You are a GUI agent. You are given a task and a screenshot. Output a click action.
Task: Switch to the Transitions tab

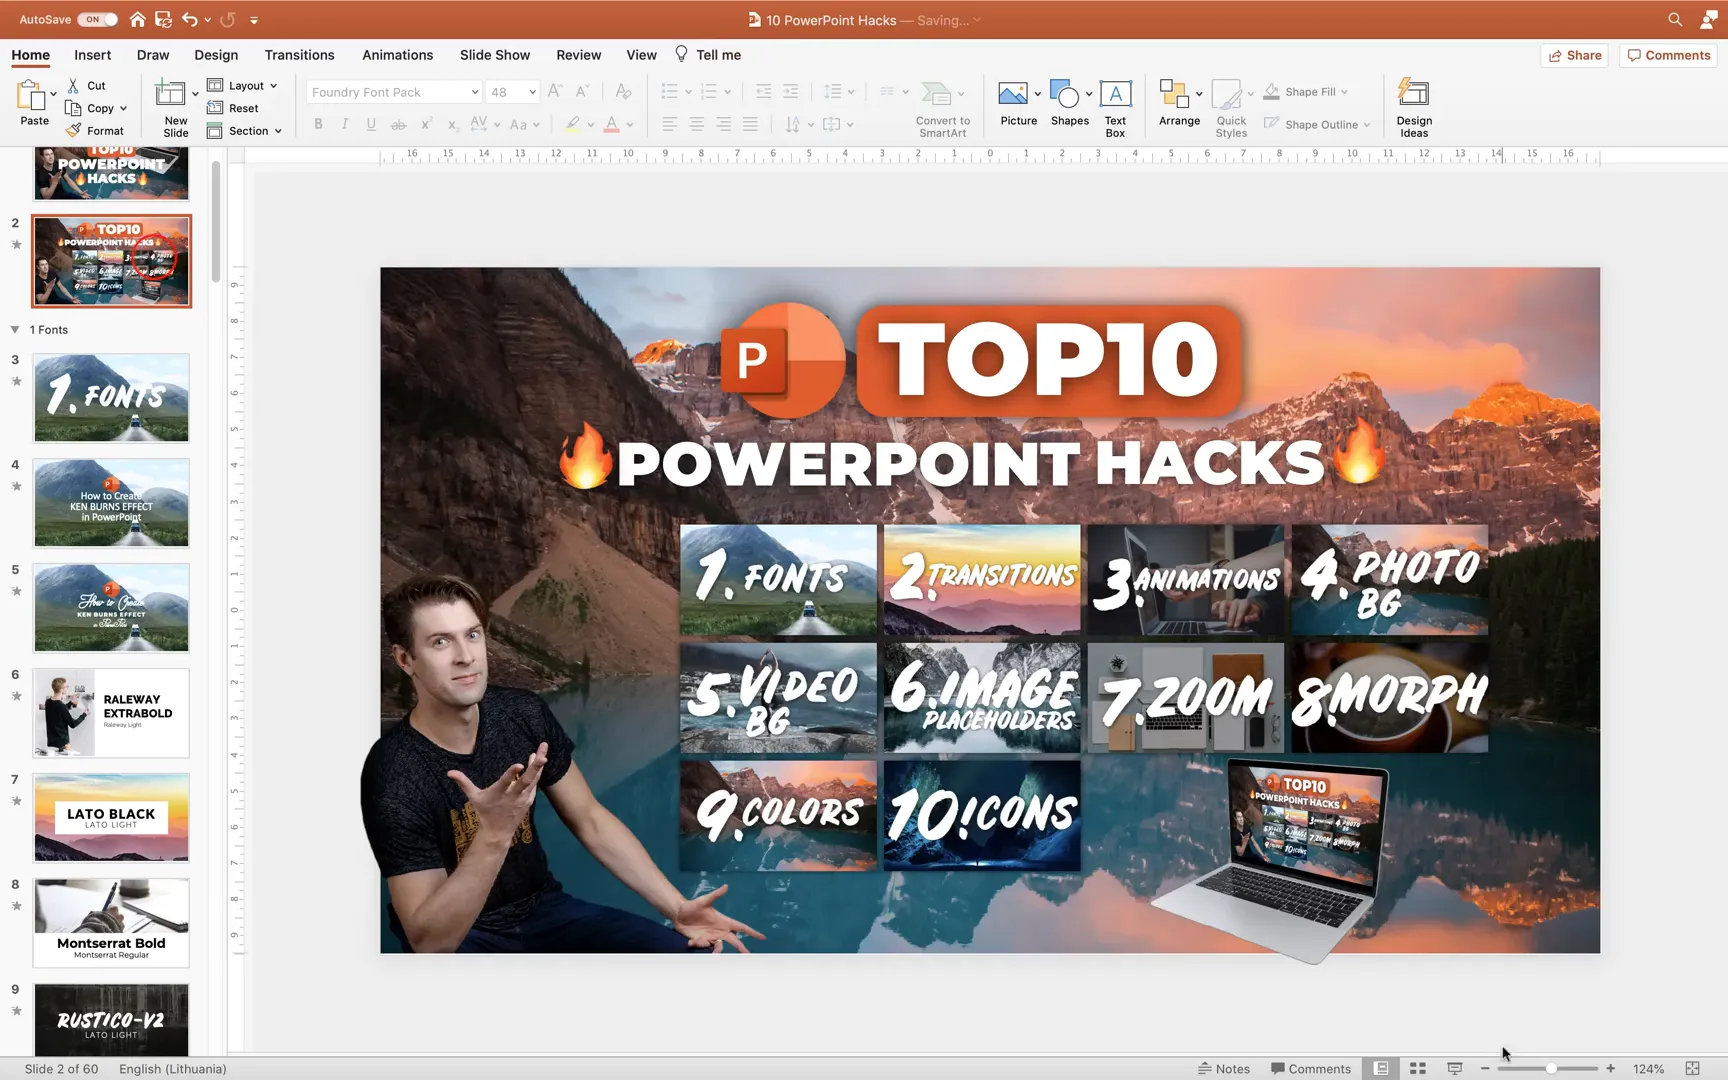(299, 55)
